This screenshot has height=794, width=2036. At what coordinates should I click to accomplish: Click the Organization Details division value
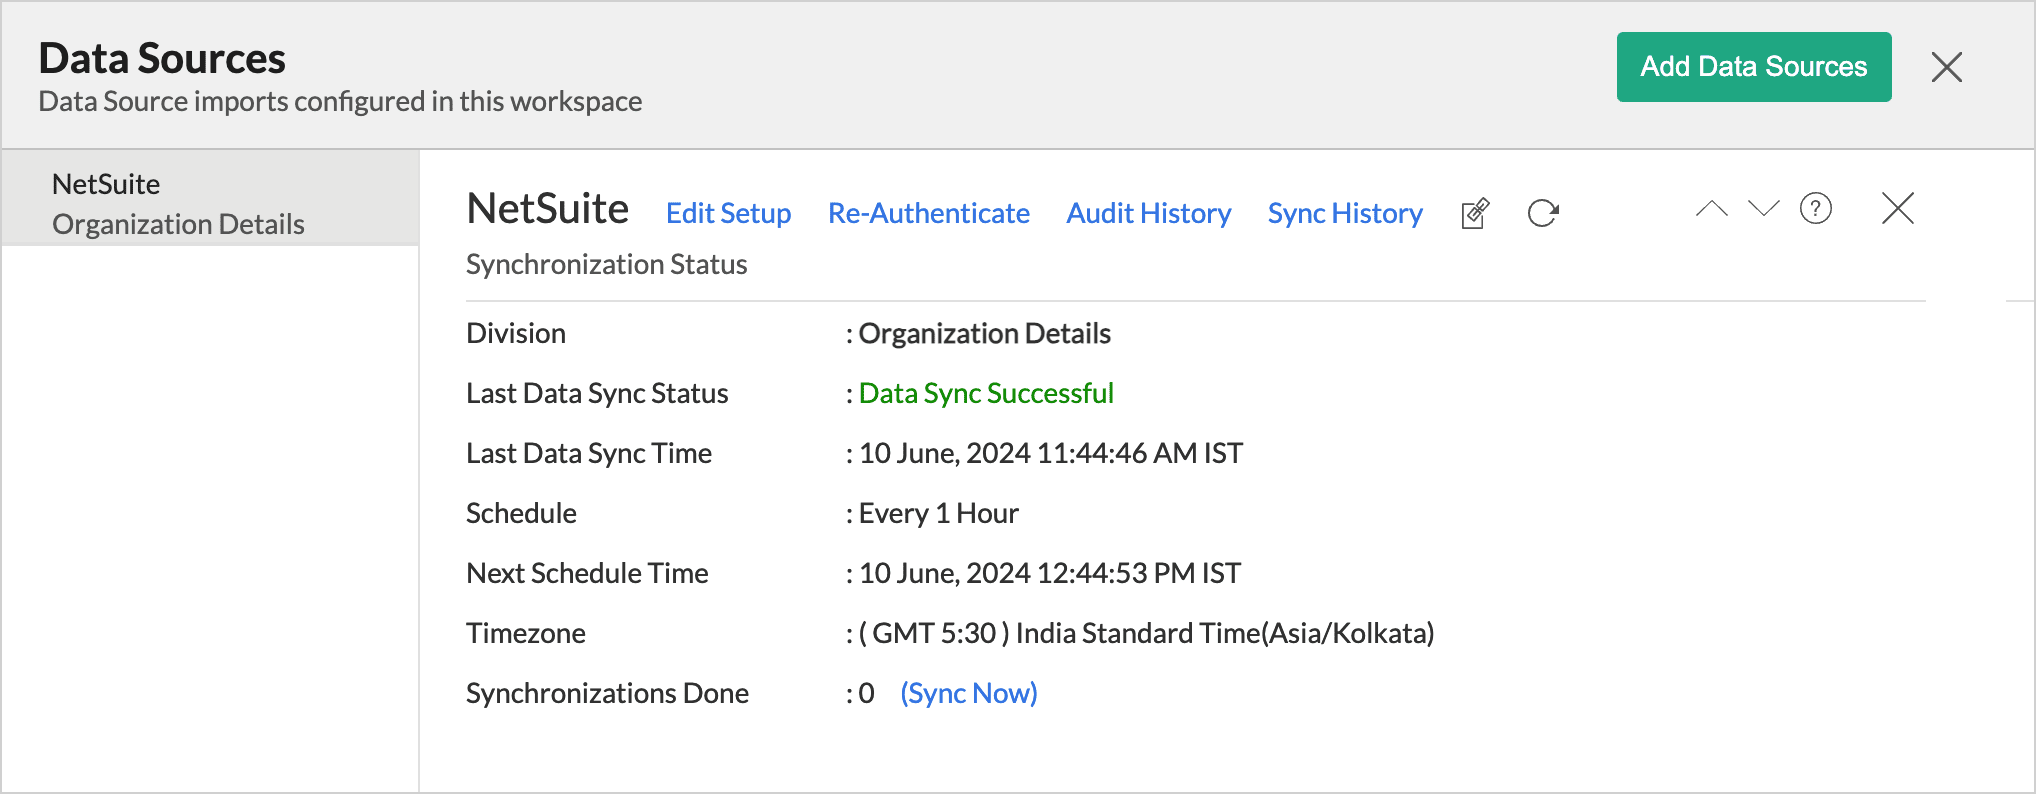tap(984, 333)
